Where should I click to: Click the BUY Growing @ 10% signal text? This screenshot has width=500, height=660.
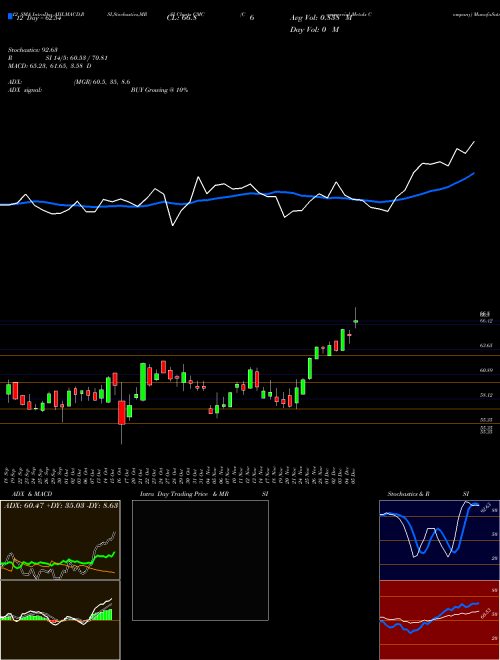pyautogui.click(x=159, y=90)
